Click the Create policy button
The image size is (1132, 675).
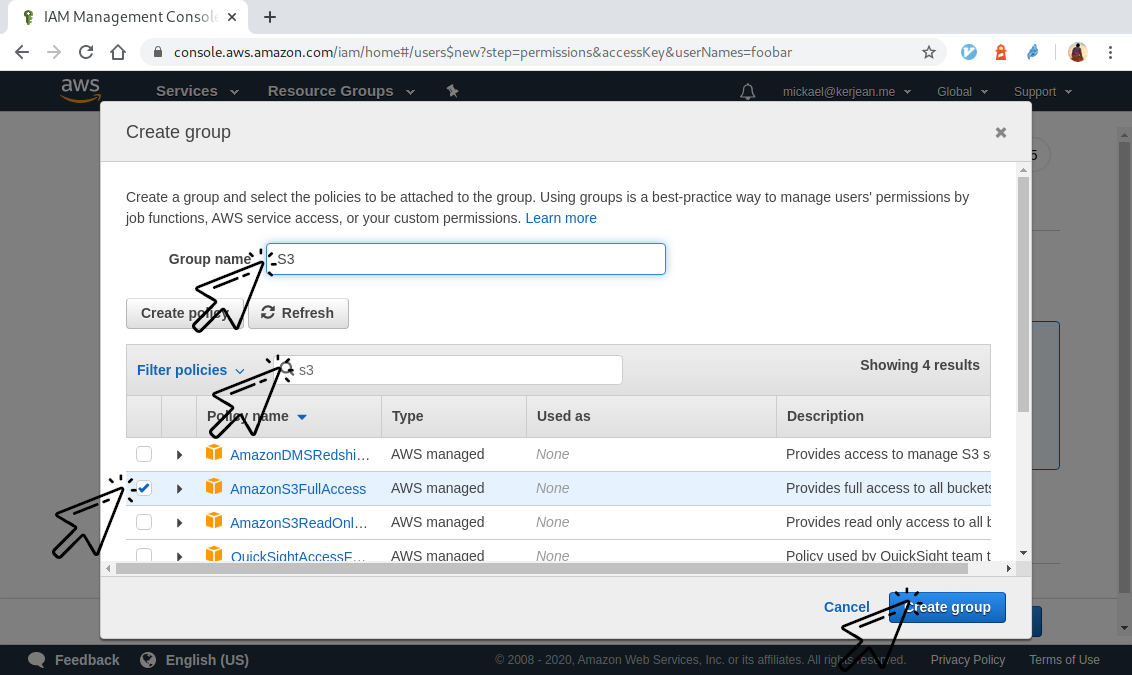[x=185, y=313]
